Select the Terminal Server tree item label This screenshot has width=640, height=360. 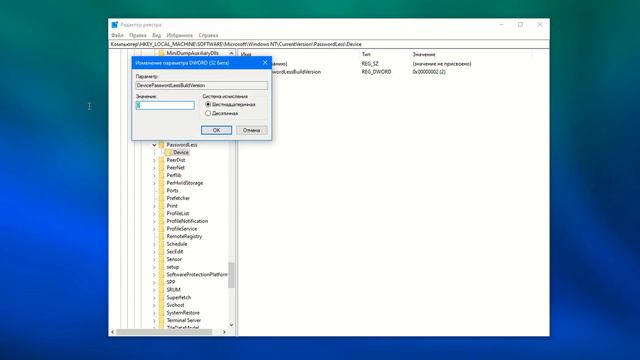(184, 320)
